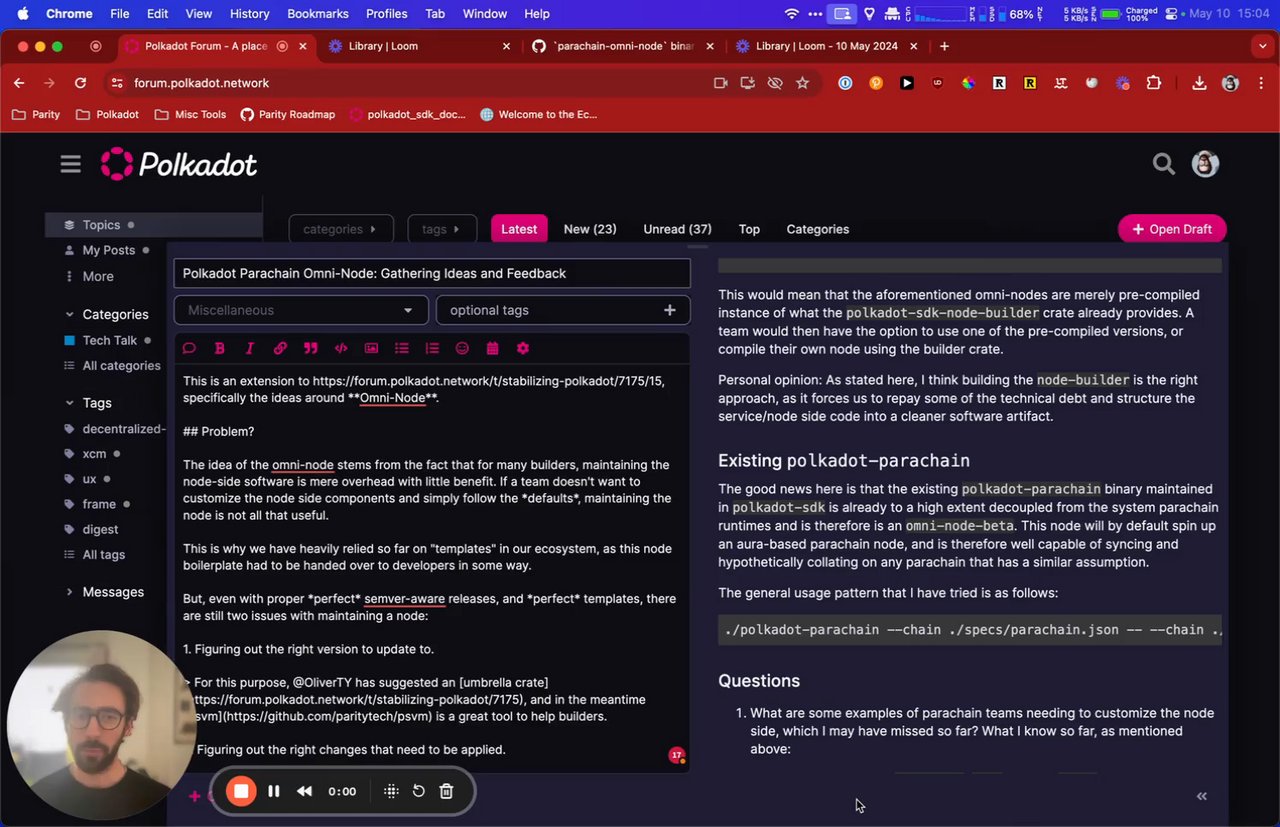Screen dimensions: 1280x827
Task: Toggle the forum hamburger sidebar menu
Action: 70,164
